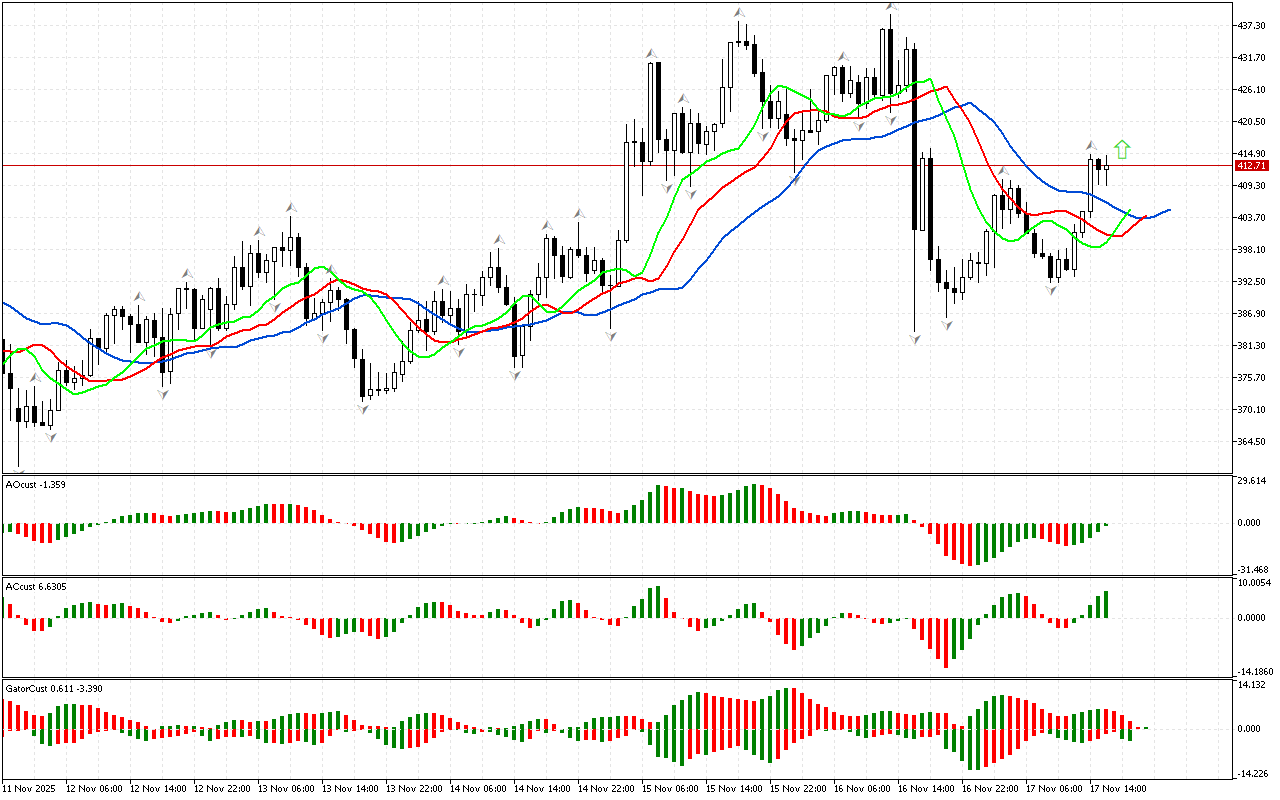
Task: Click the green buy signal arrow
Action: point(1122,150)
